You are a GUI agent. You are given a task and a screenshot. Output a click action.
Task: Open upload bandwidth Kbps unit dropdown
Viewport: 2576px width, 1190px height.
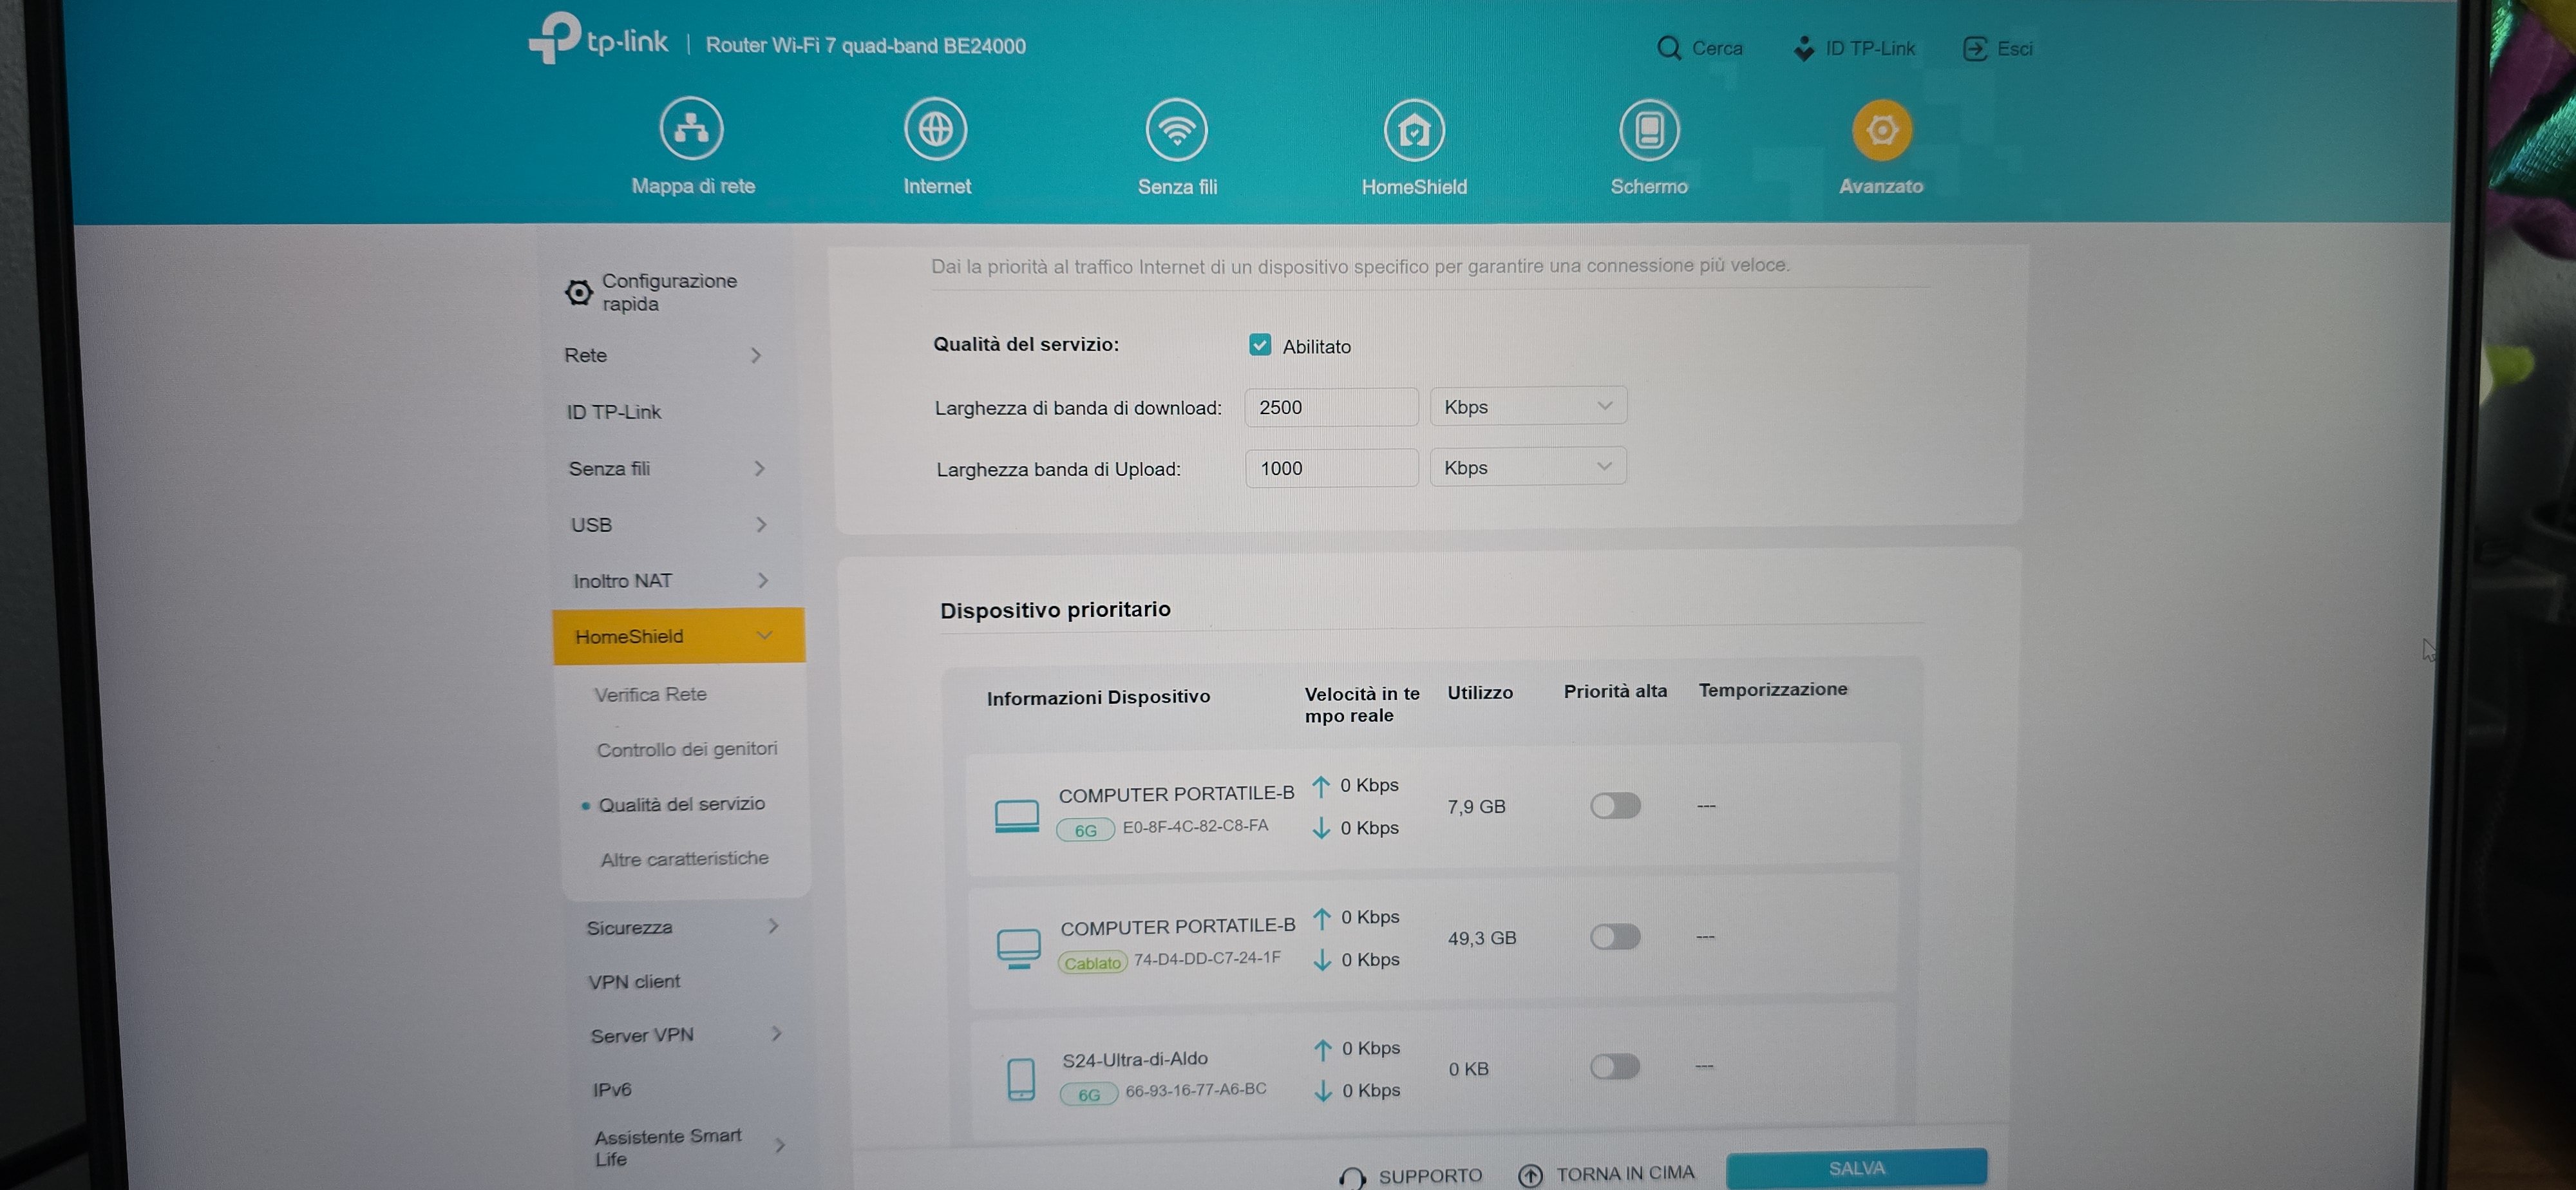point(1528,467)
